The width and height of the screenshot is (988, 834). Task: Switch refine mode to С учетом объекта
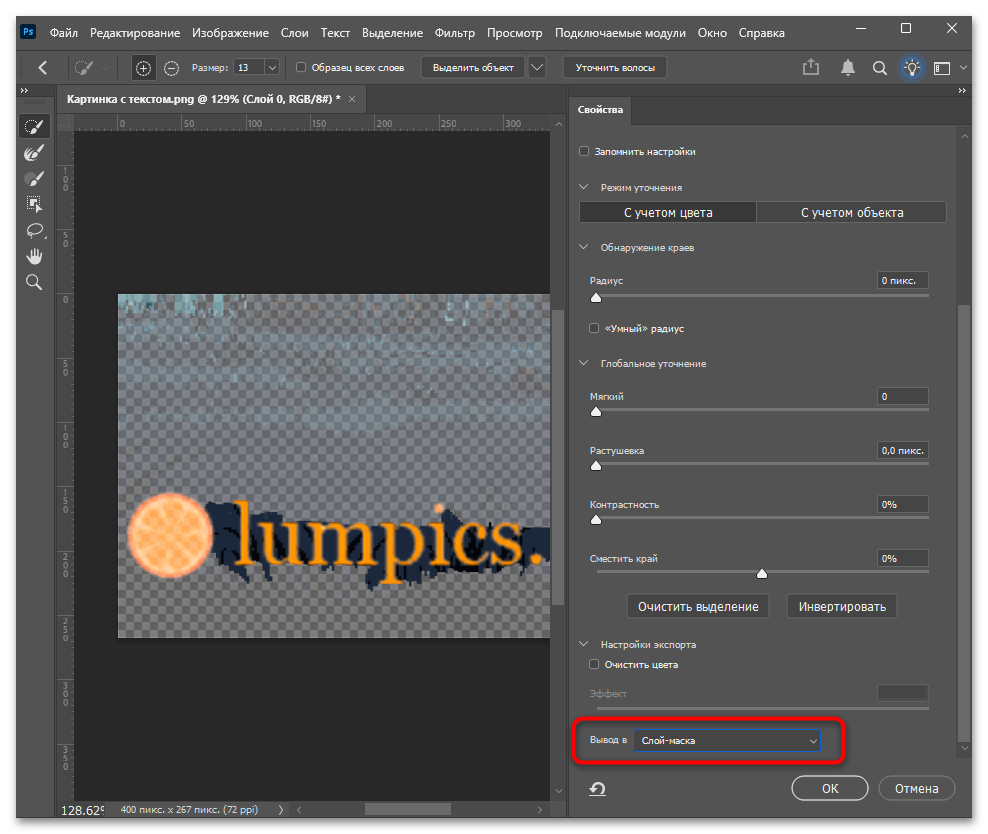pyautogui.click(x=852, y=213)
